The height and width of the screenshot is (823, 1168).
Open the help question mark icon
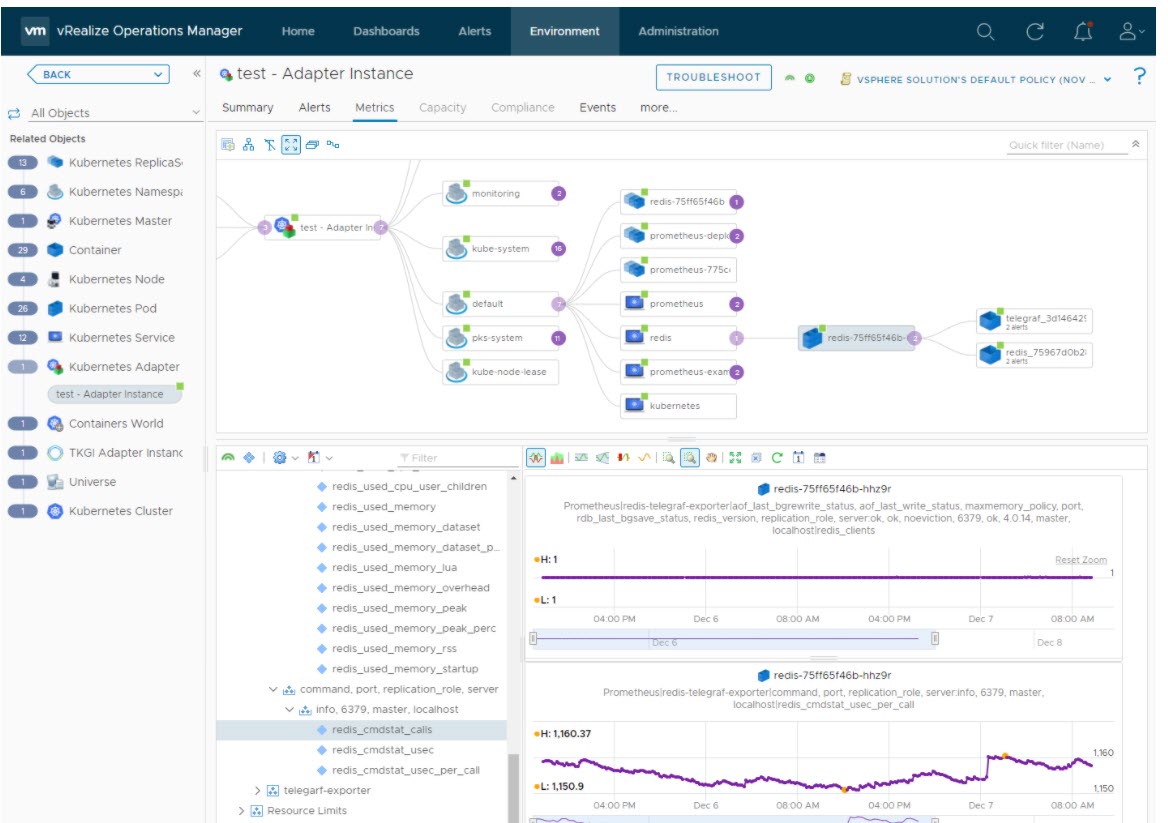1139,77
